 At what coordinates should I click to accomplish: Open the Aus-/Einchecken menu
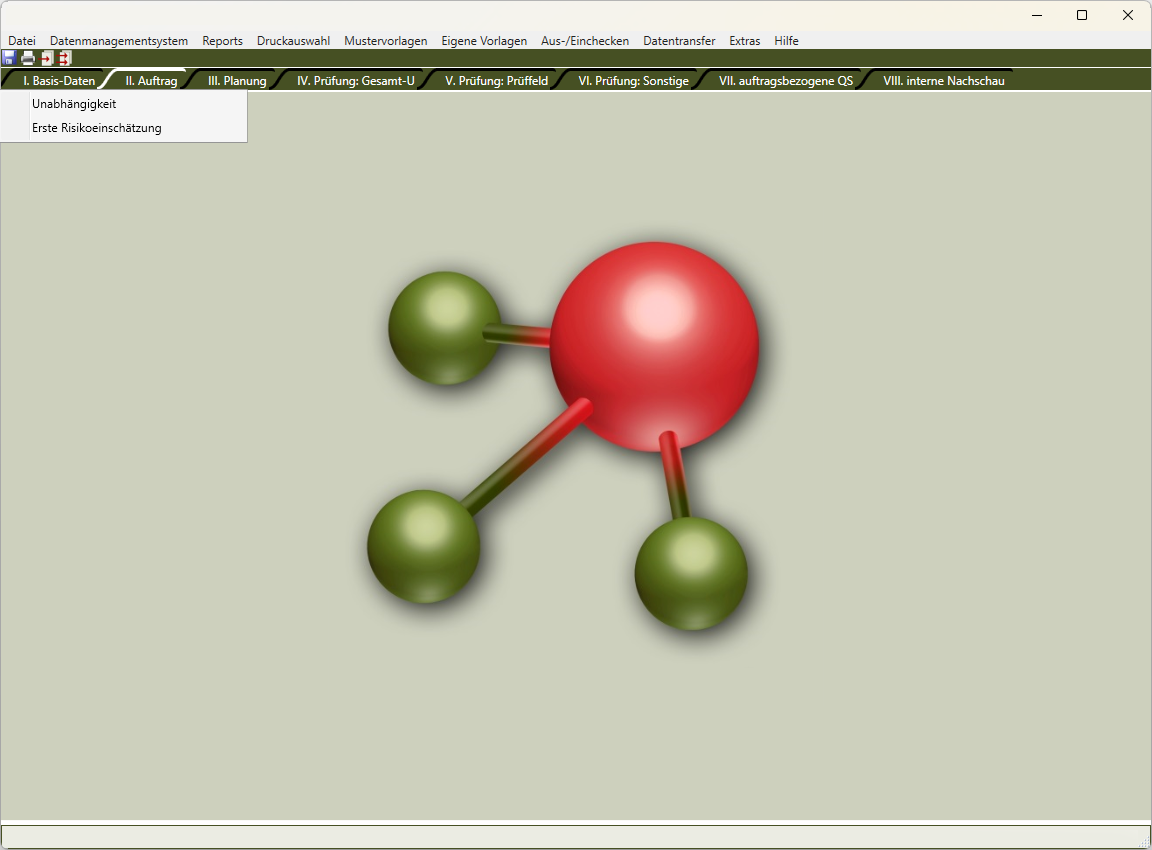585,41
